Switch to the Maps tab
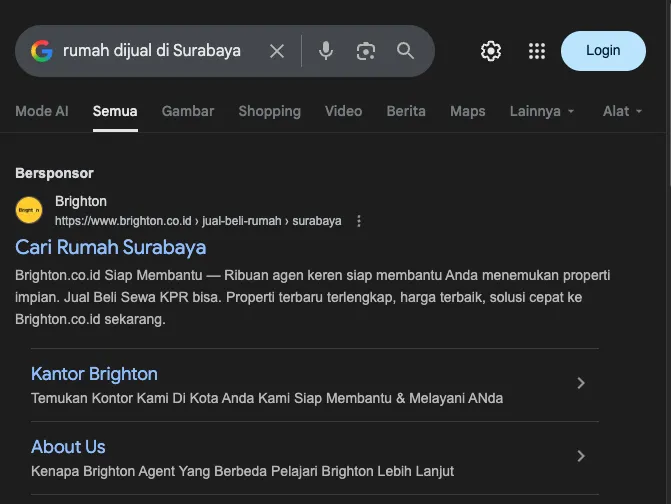 (467, 111)
